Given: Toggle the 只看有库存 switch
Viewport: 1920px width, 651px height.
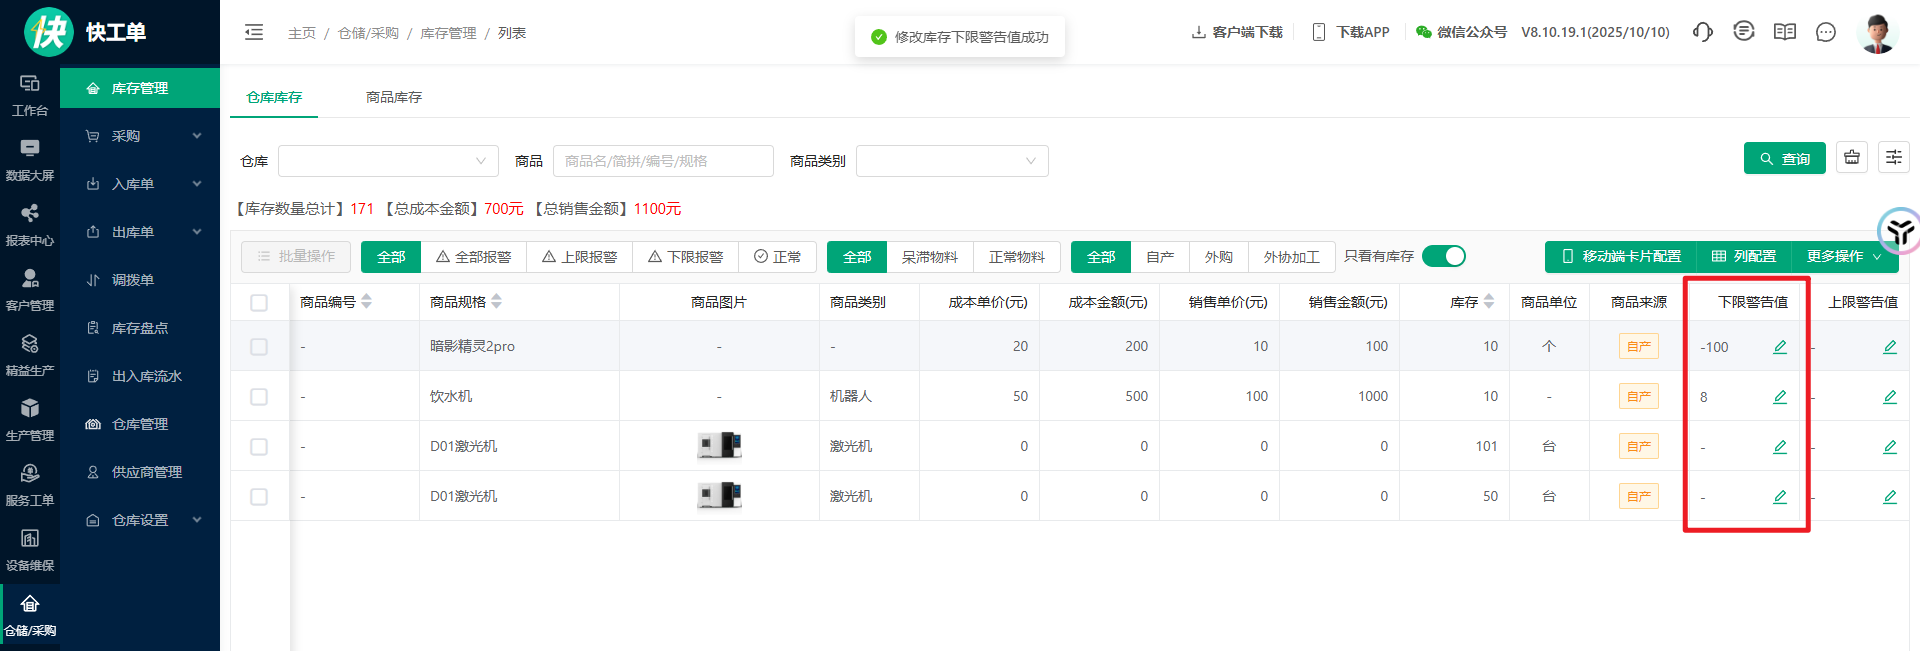Looking at the screenshot, I should (x=1443, y=257).
